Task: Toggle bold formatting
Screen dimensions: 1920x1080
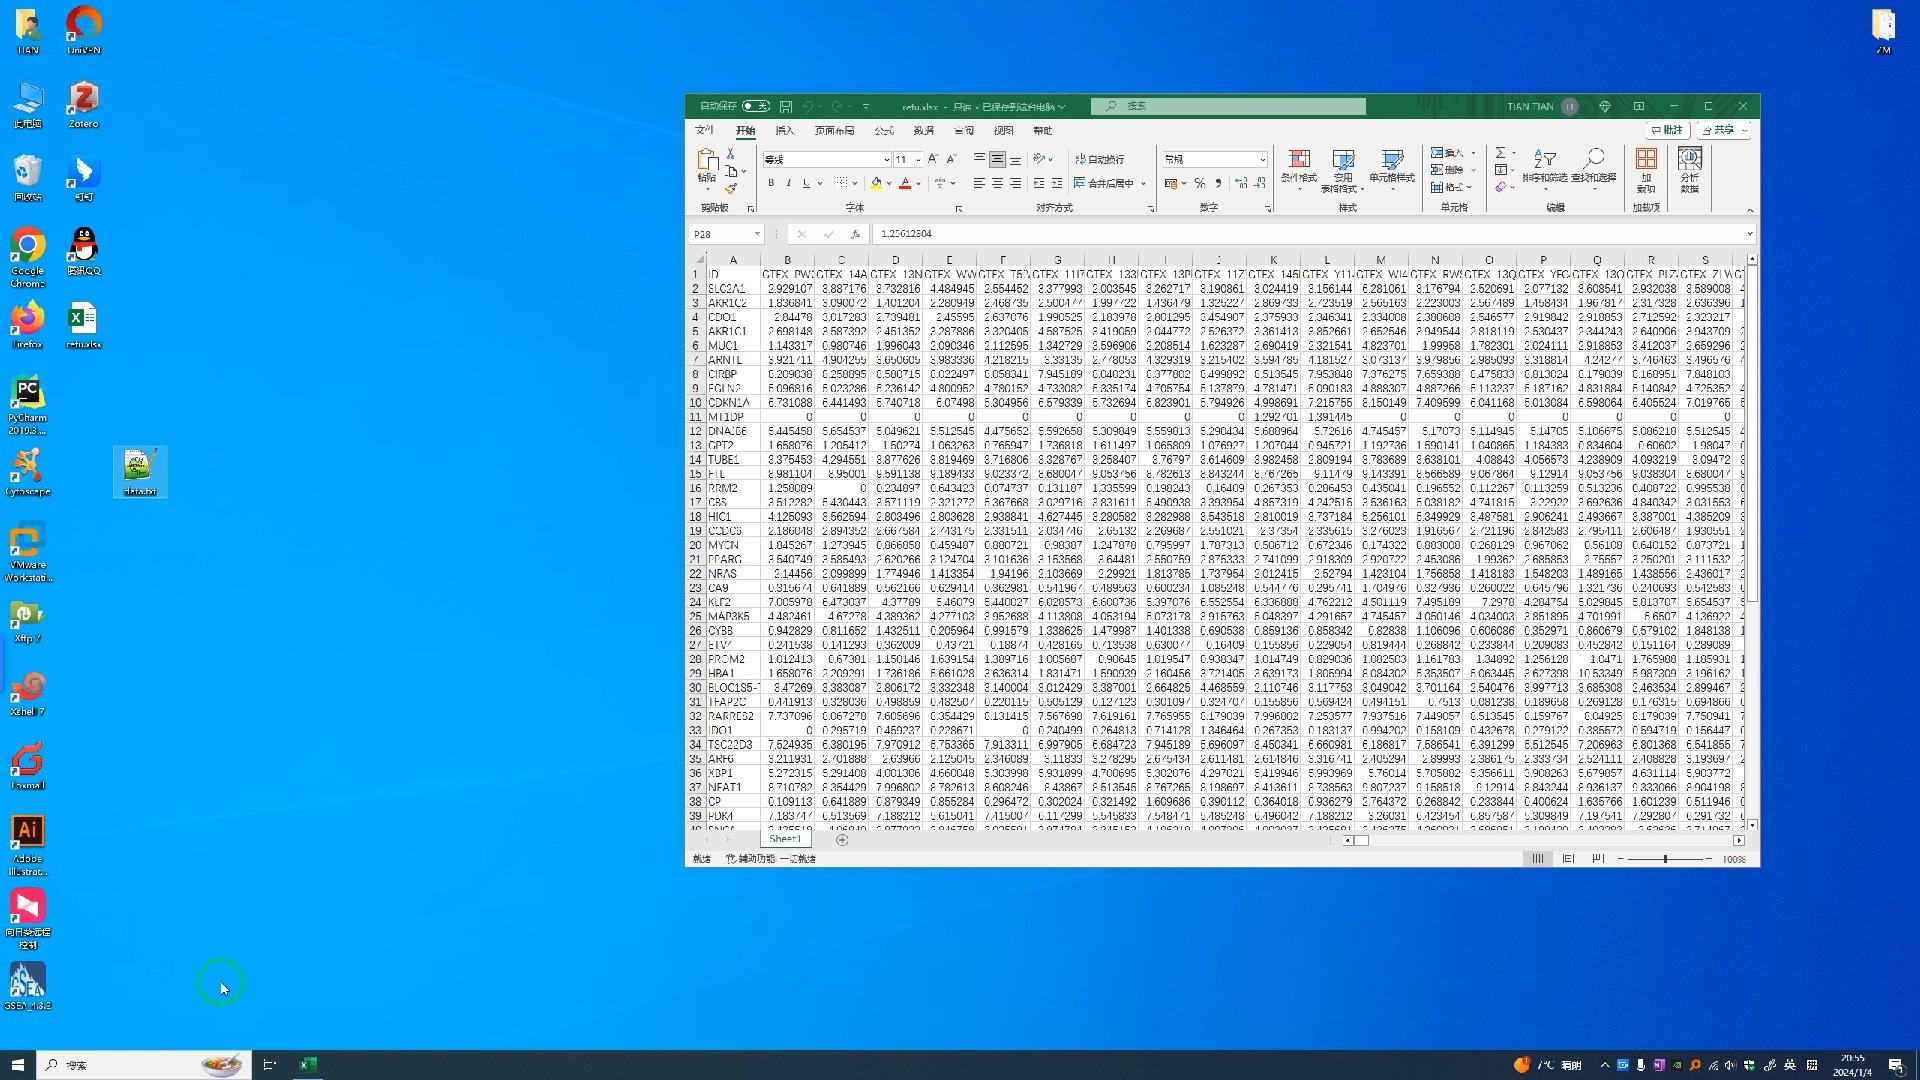Action: pyautogui.click(x=771, y=183)
